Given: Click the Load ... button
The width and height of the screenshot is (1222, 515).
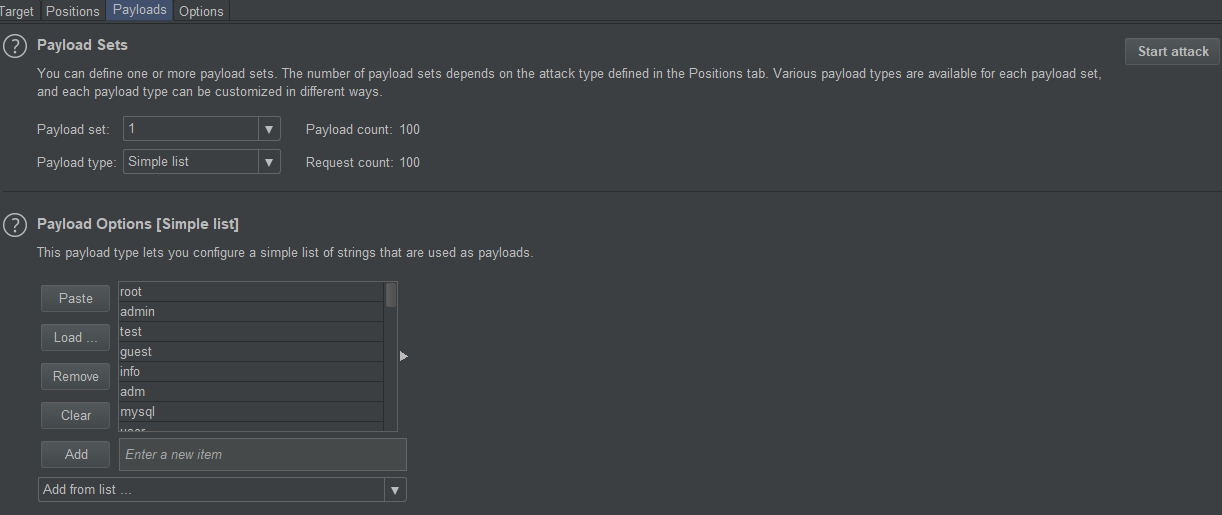Looking at the screenshot, I should click(x=75, y=338).
